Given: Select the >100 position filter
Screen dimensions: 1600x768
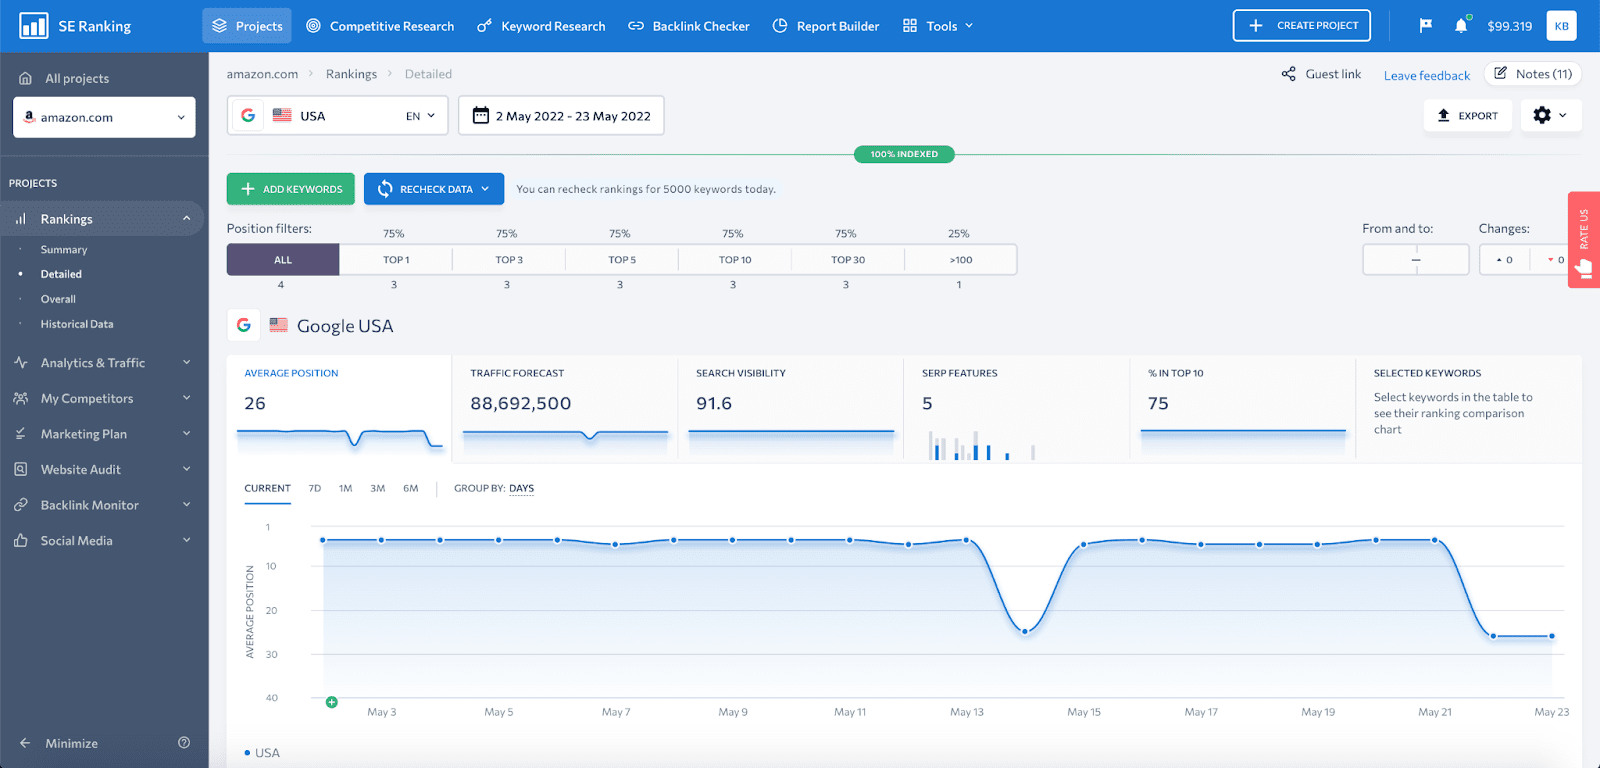Looking at the screenshot, I should (961, 260).
